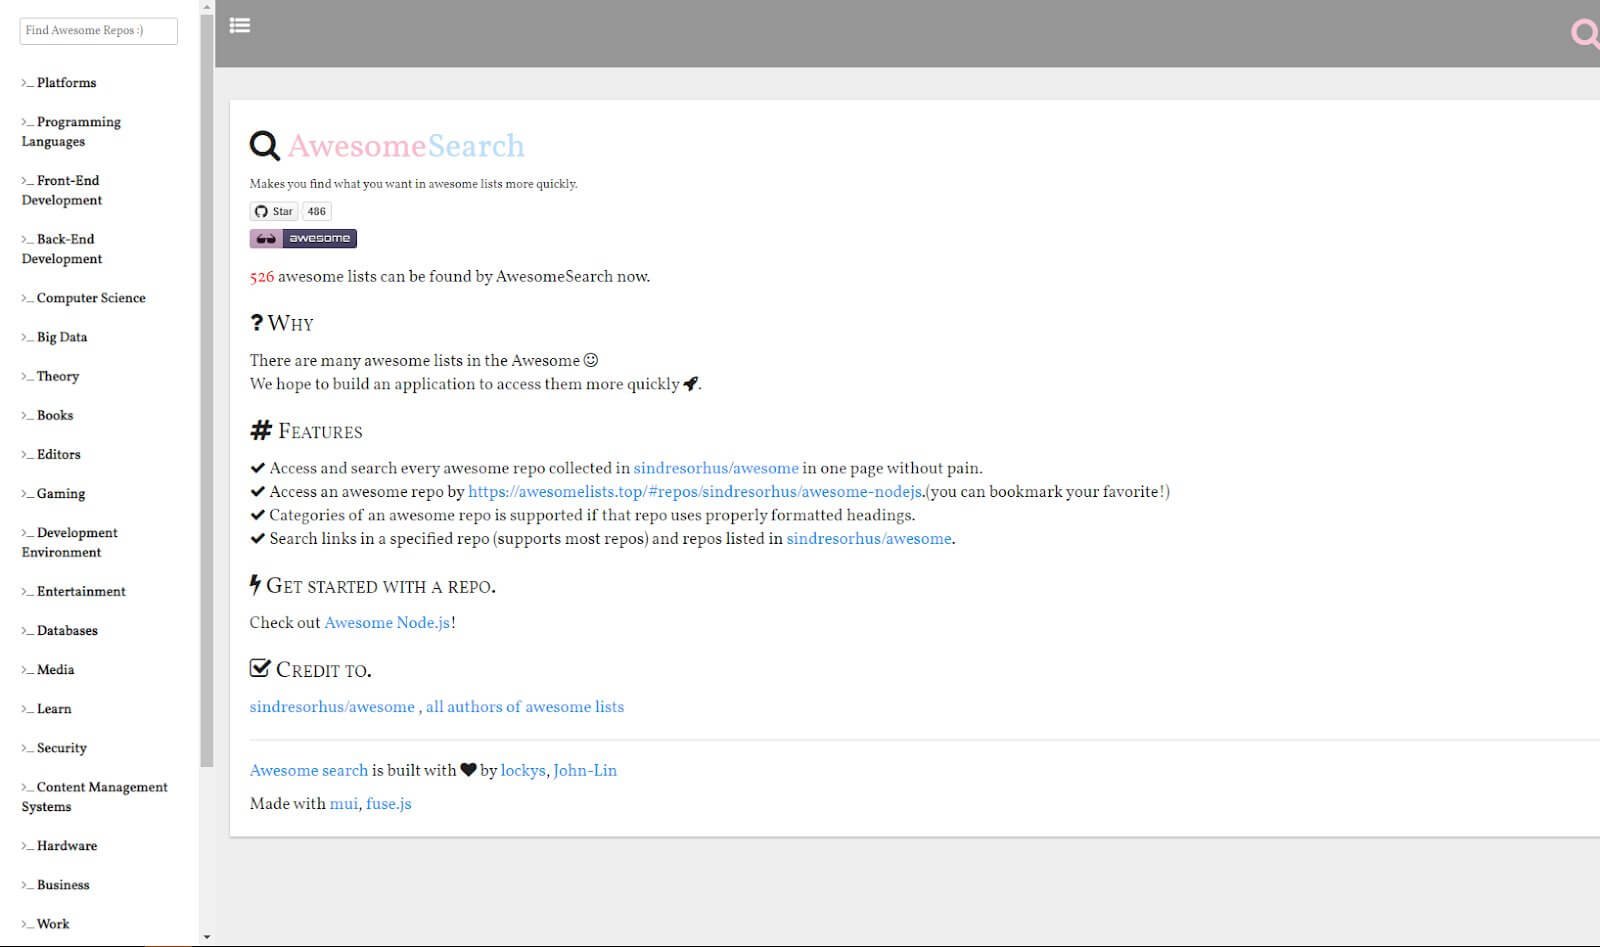Expand the Computer Science category
Screen dimensions: 1600x947
pos(84,298)
